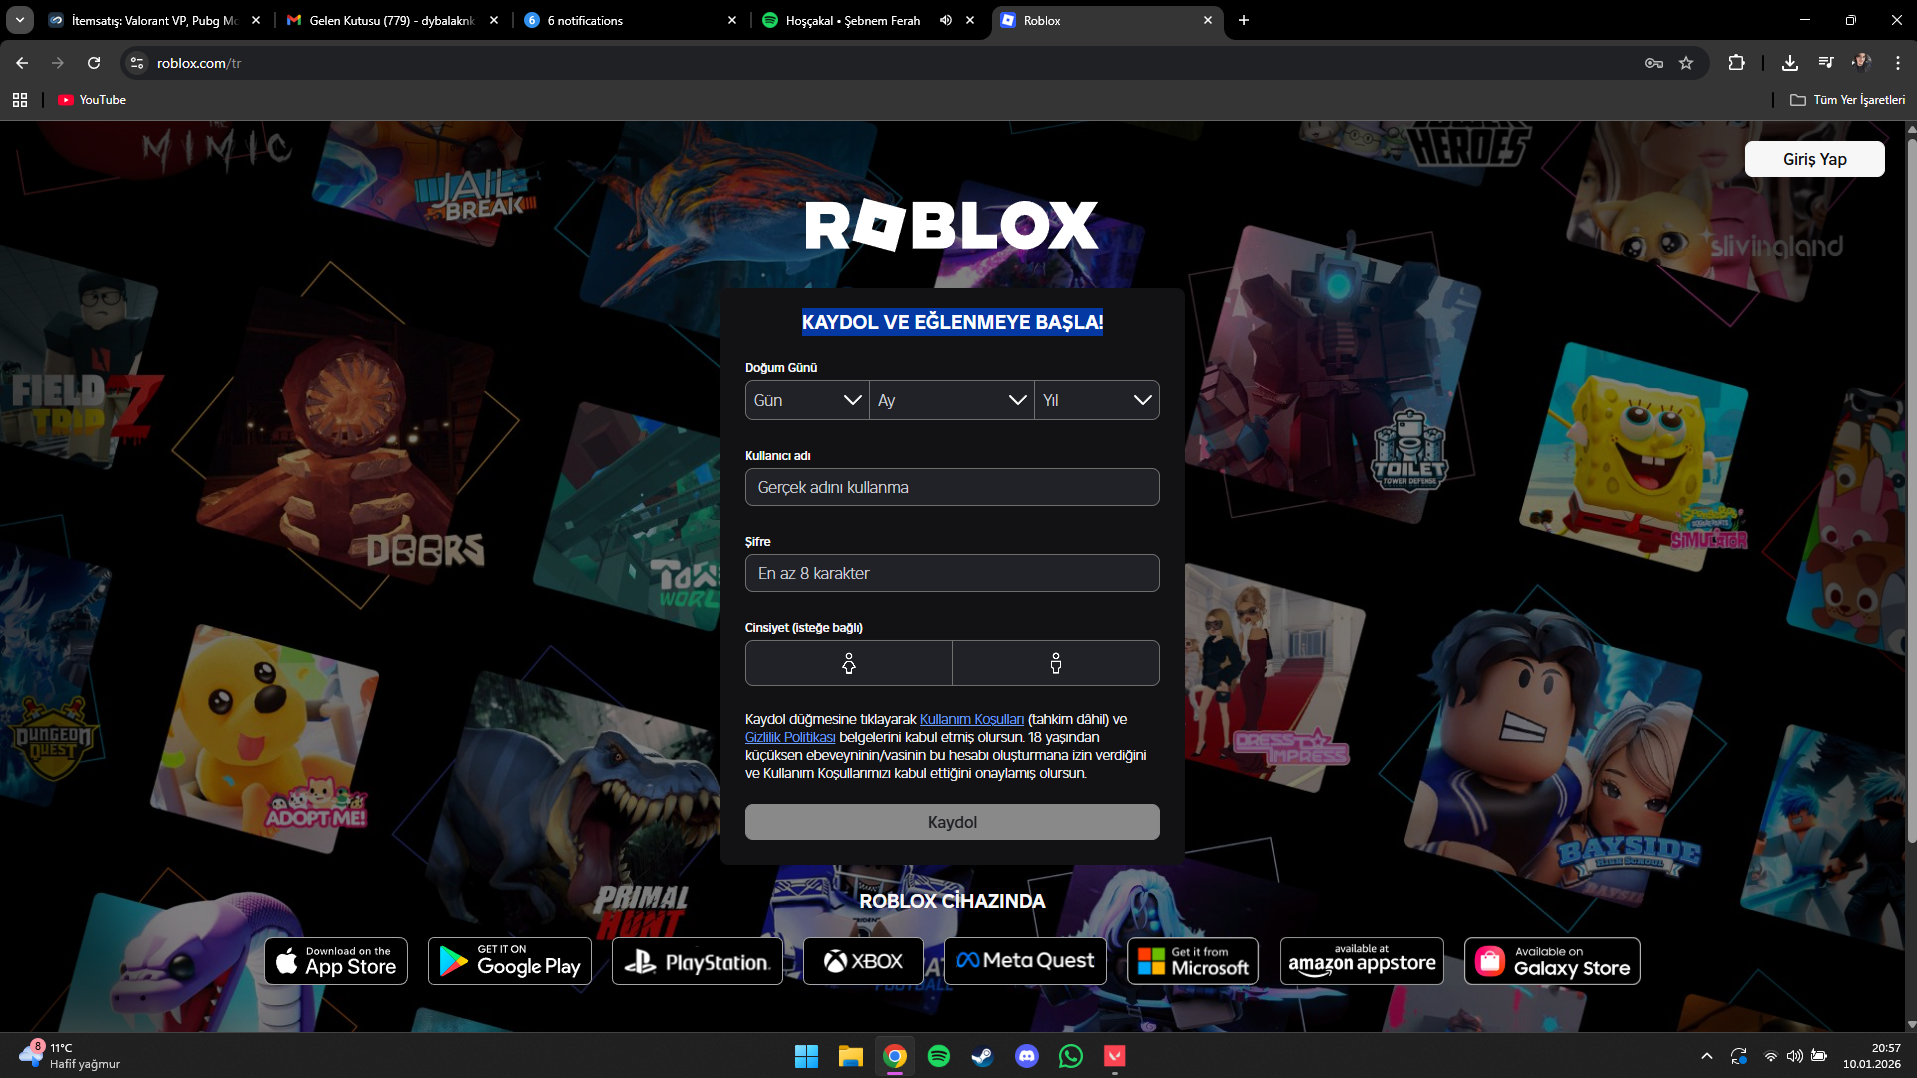This screenshot has width=1917, height=1078.
Task: Open the Tüm Yer İşaretleri bookmarks folder
Action: click(1847, 100)
